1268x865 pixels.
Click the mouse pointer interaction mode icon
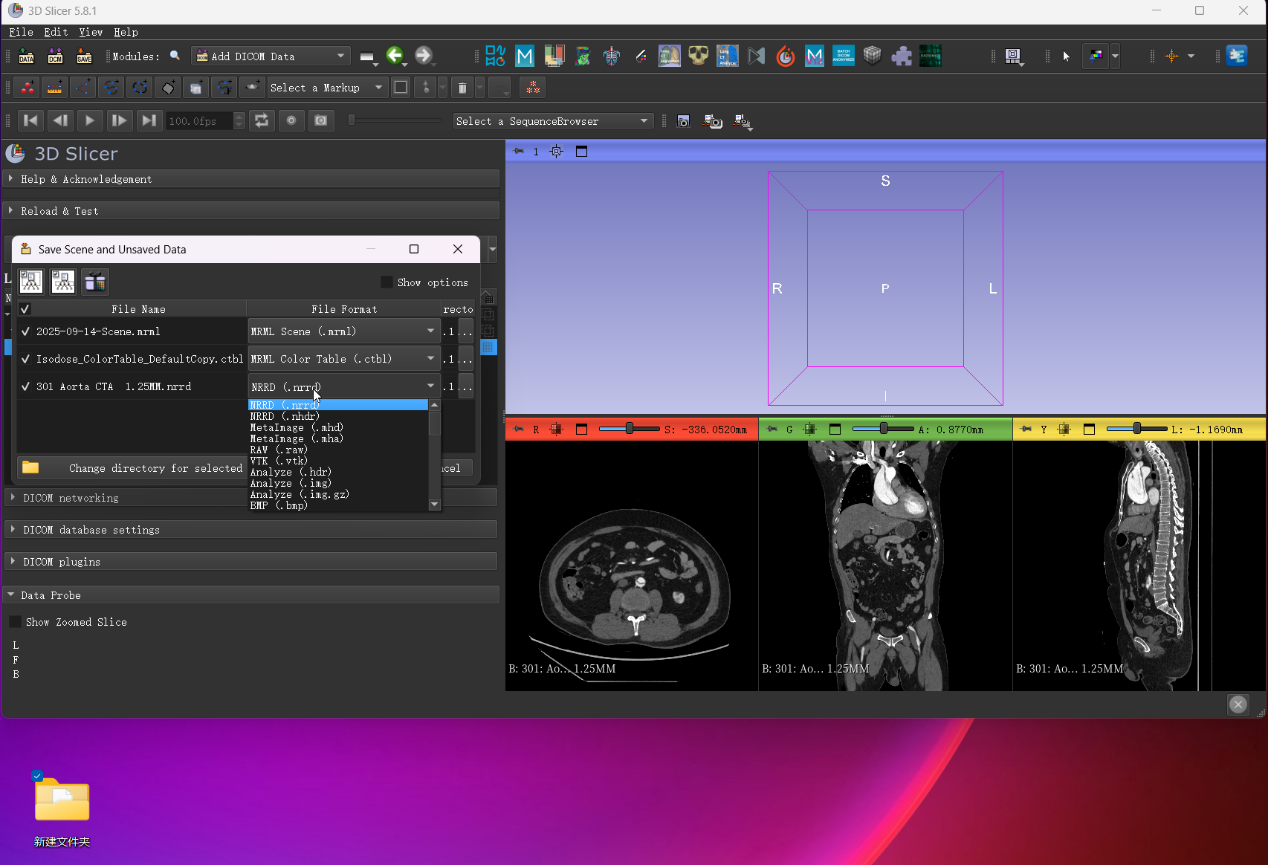coord(1066,56)
